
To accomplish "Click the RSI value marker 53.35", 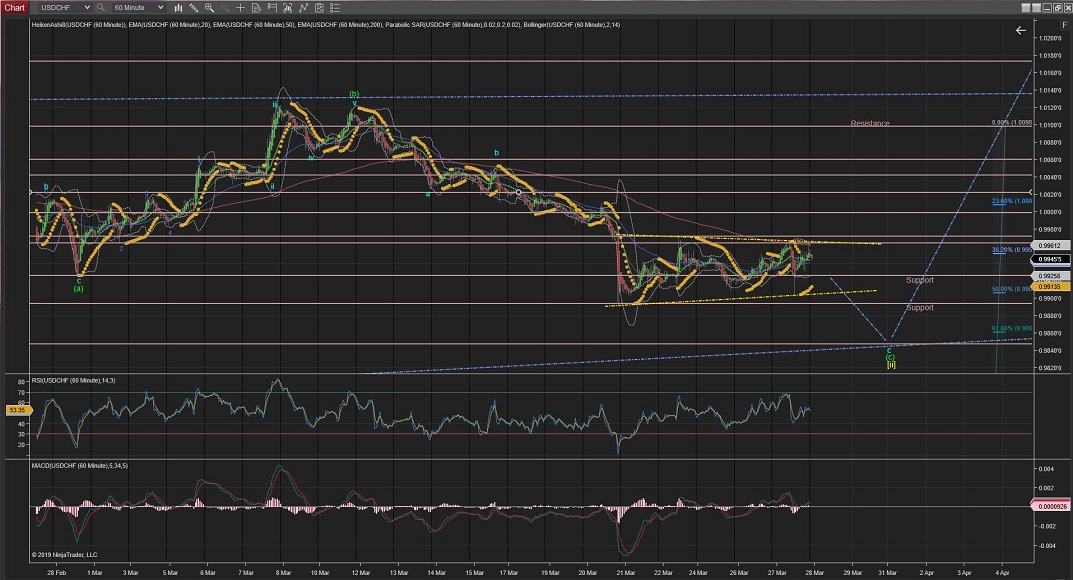I will click(x=17, y=409).
